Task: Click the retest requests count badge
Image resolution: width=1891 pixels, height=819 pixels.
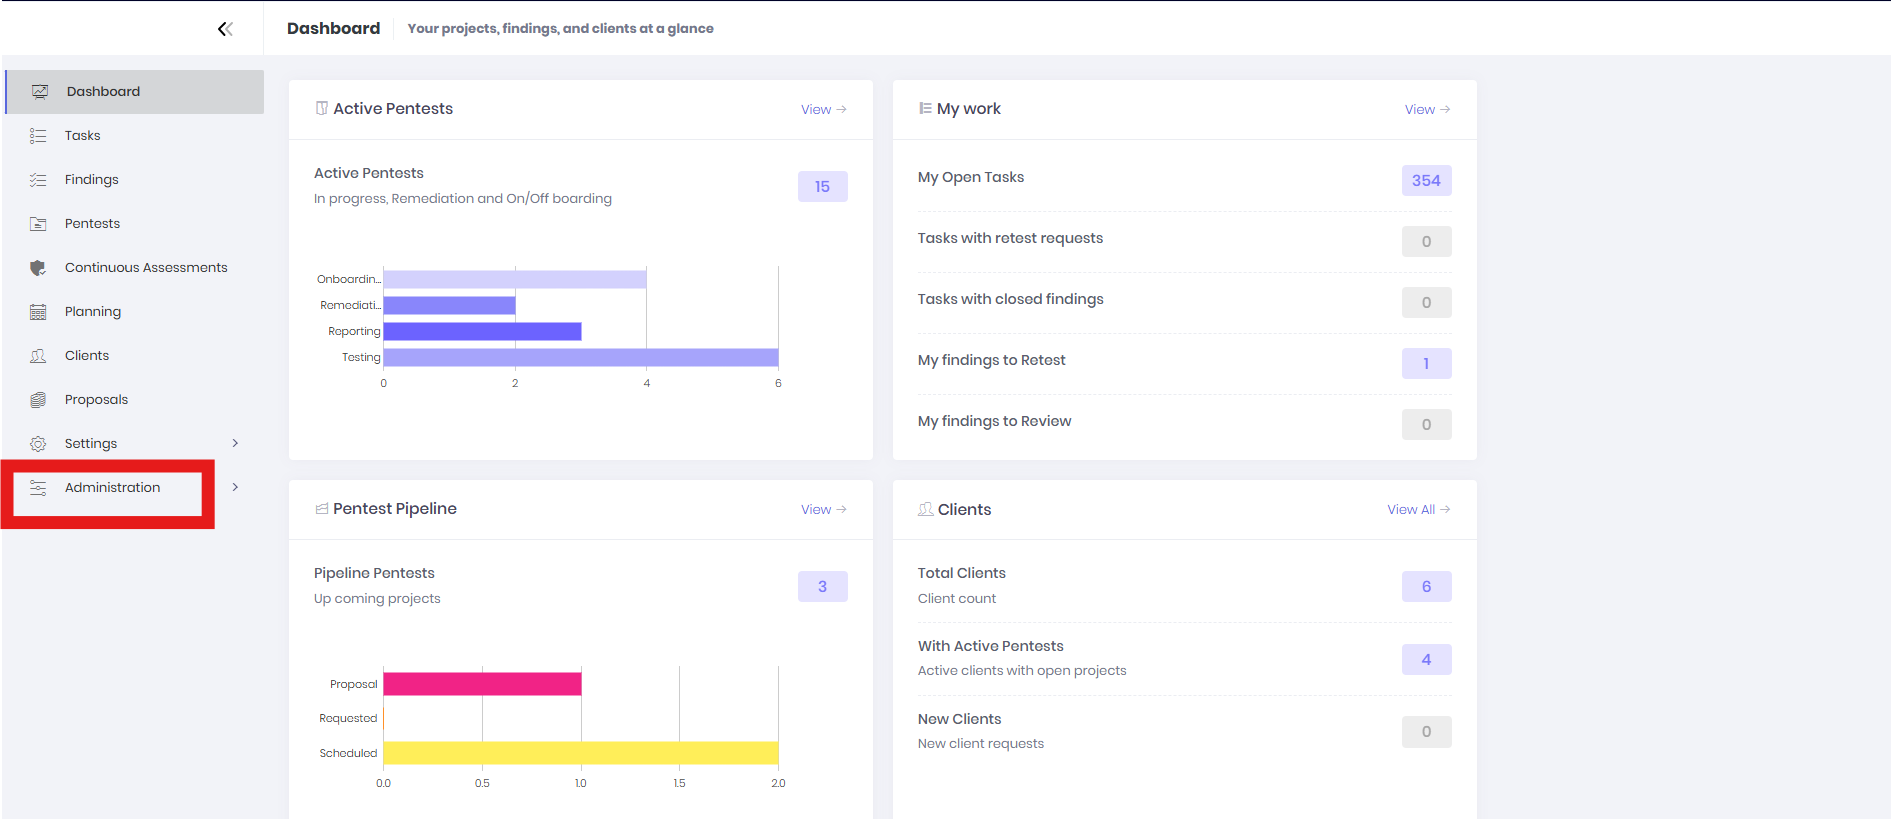Action: (x=1427, y=242)
